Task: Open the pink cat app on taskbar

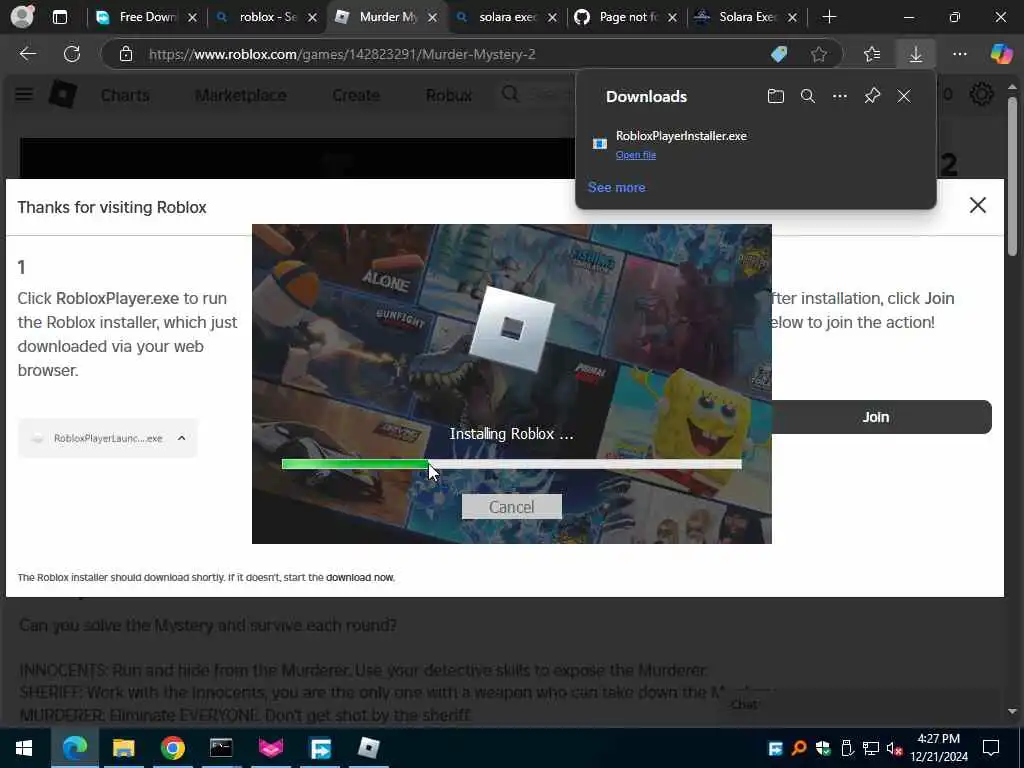Action: point(270,748)
